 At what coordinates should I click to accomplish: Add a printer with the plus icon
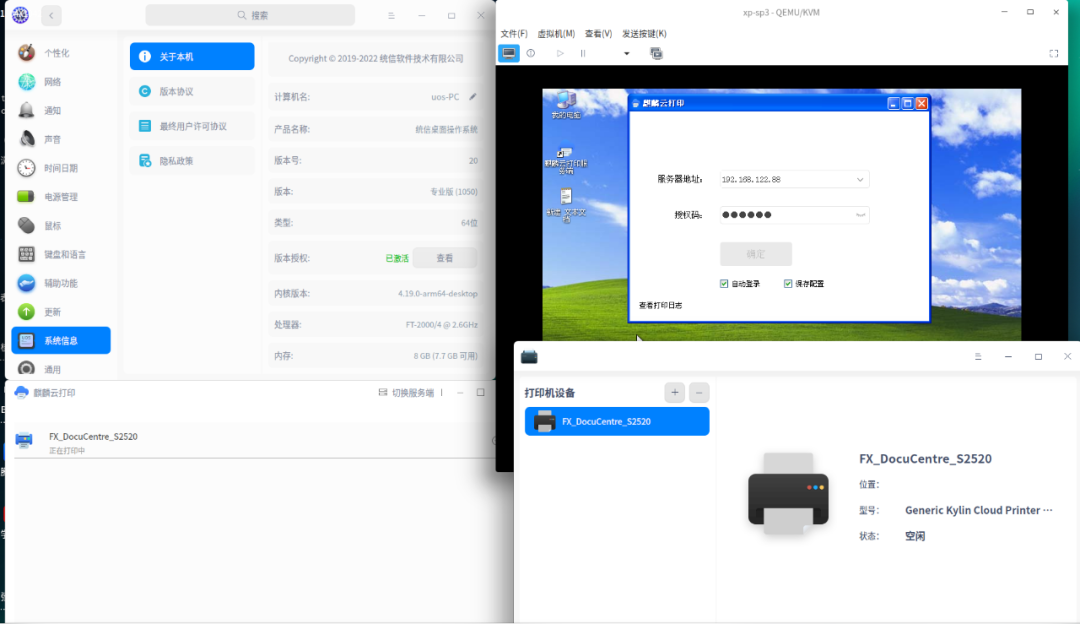click(x=675, y=392)
